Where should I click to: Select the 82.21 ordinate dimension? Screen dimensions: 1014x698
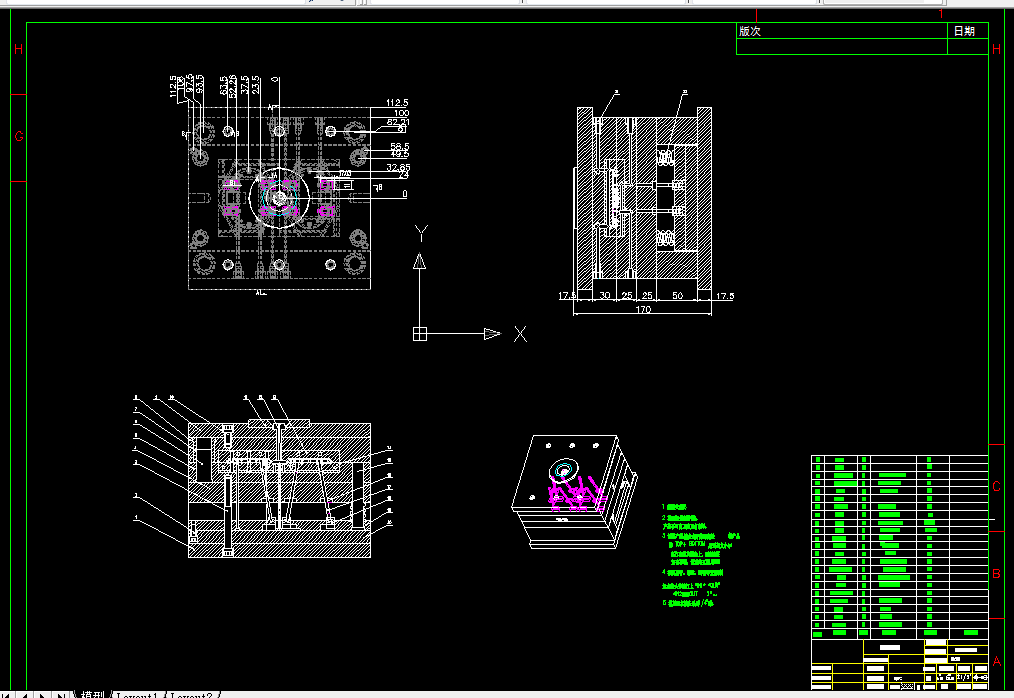tap(398, 122)
